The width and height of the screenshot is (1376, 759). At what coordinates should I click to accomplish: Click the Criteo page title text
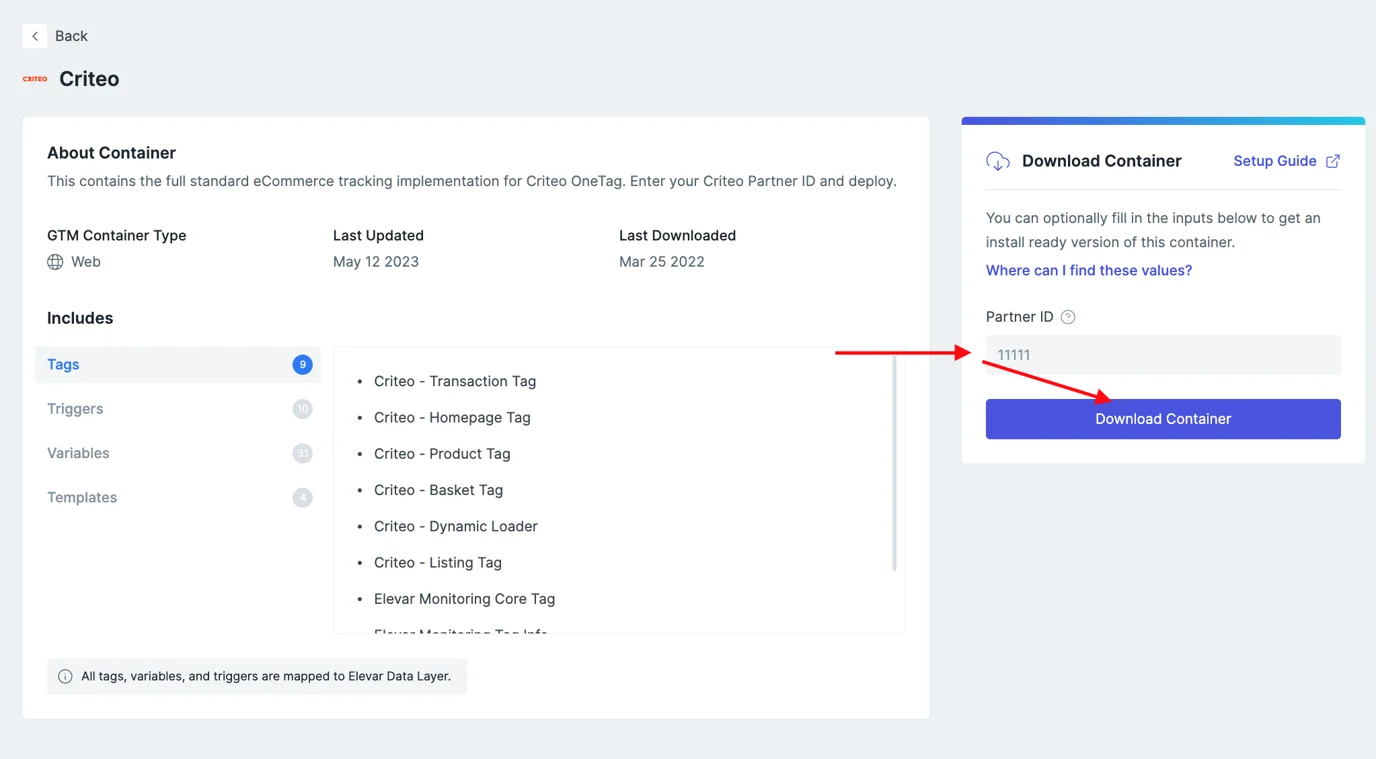tap(89, 79)
